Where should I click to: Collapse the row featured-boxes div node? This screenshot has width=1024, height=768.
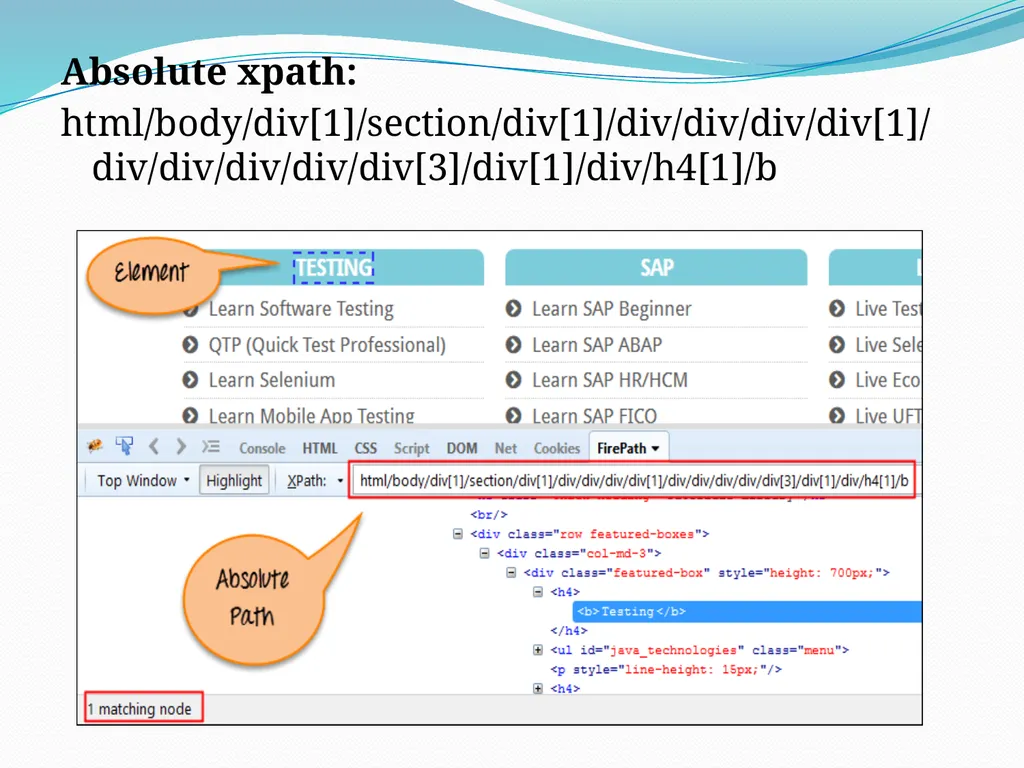click(458, 534)
